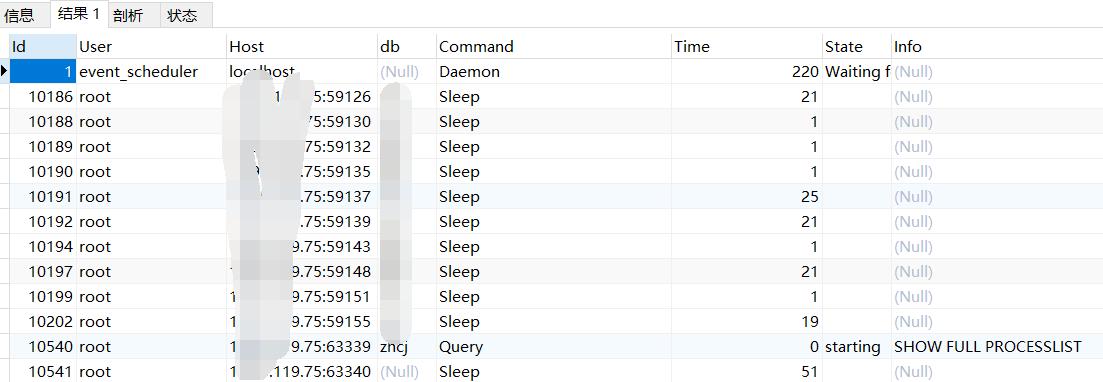1103x382 pixels.
Task: Click the Query command cell
Action: (554, 346)
